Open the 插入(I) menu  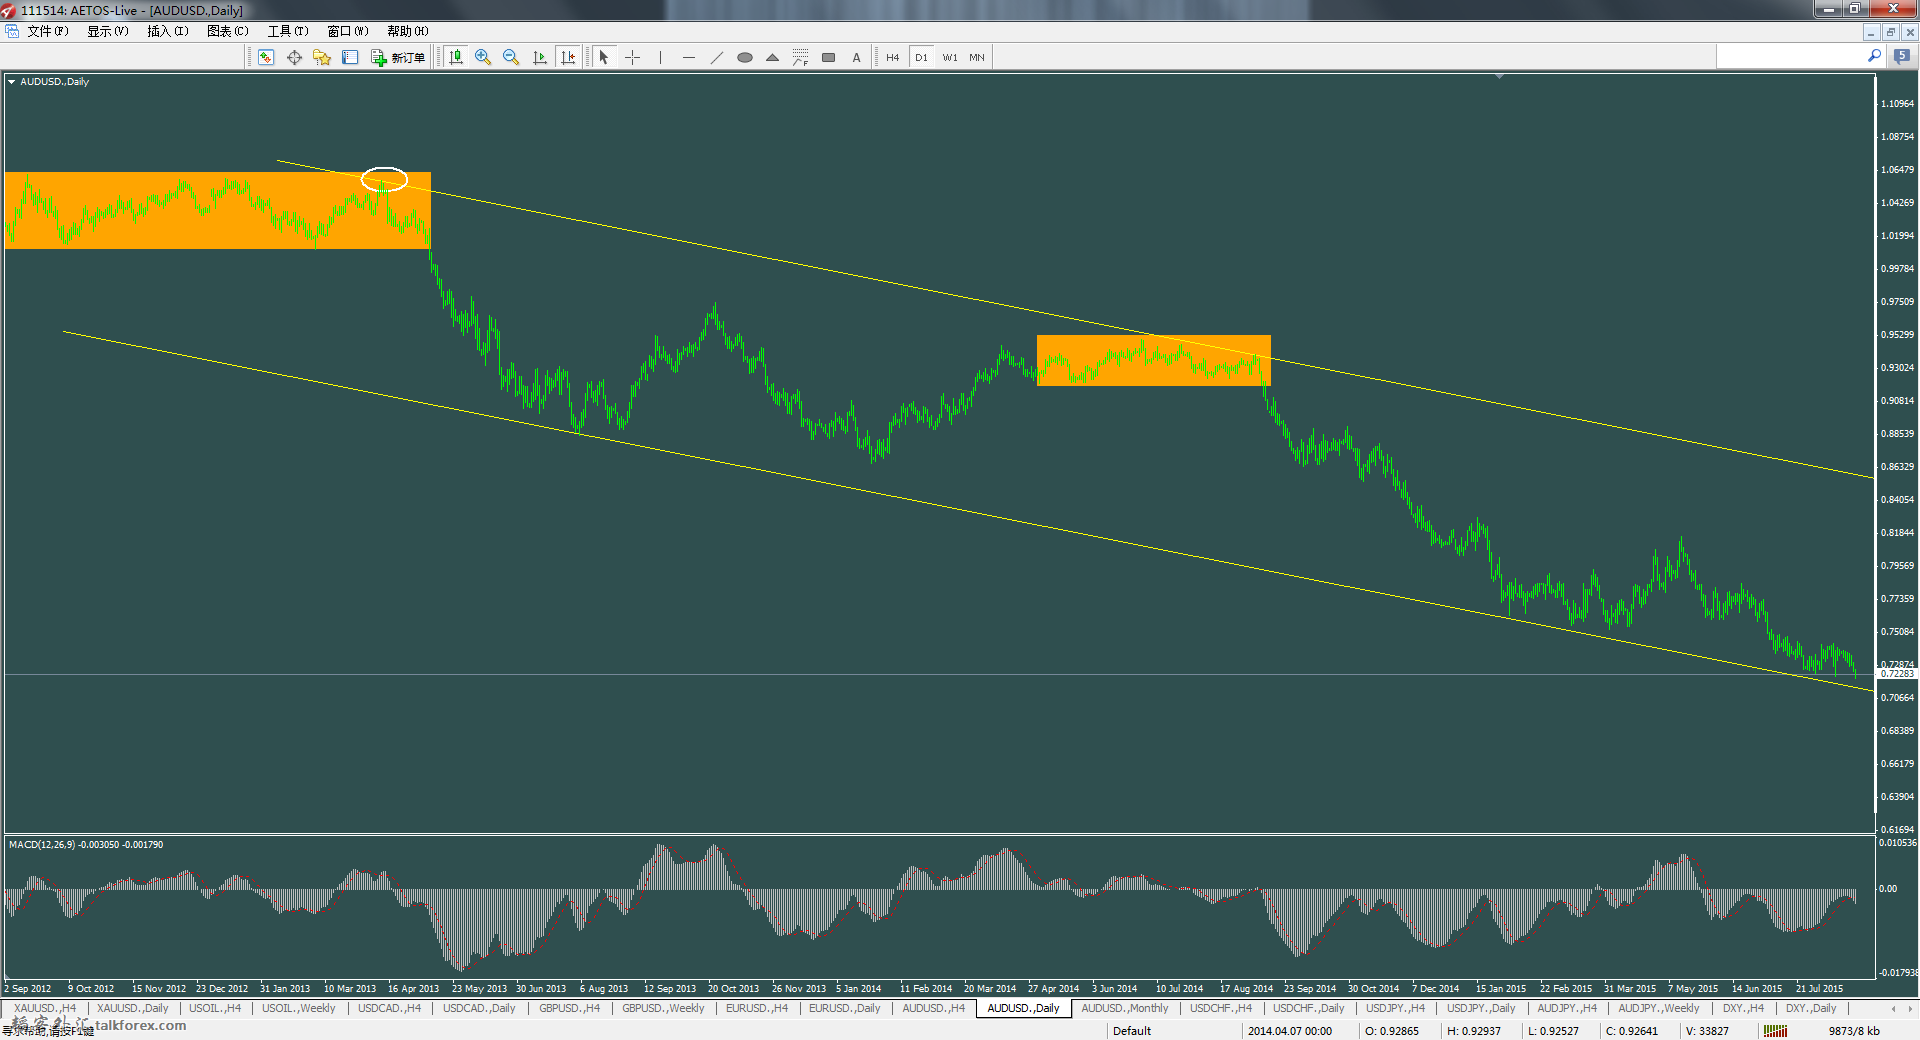[x=167, y=31]
